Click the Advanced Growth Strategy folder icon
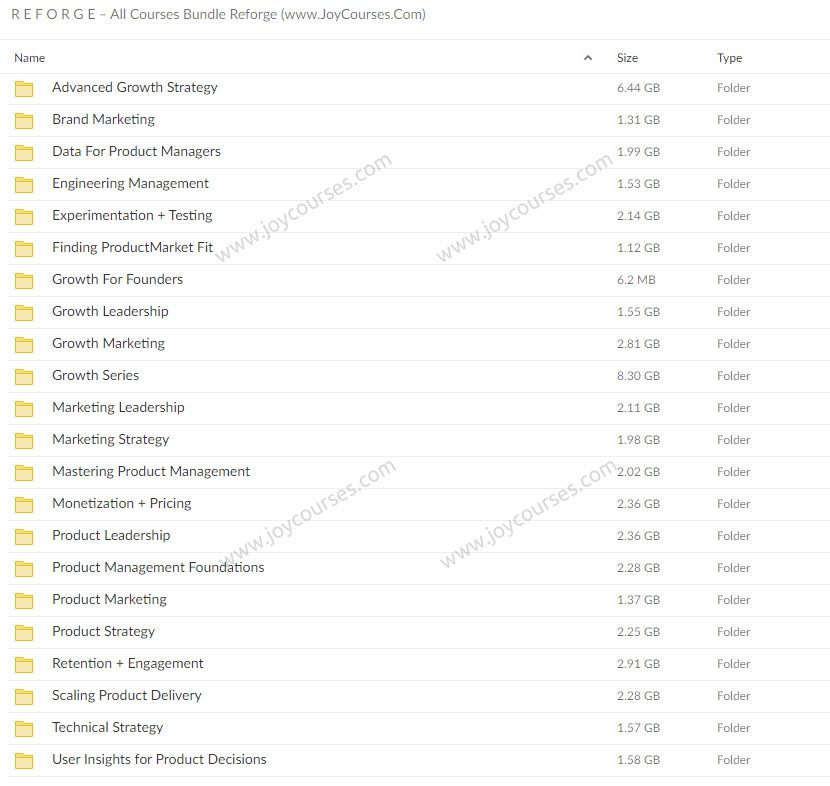The image size is (830, 786). (24, 88)
